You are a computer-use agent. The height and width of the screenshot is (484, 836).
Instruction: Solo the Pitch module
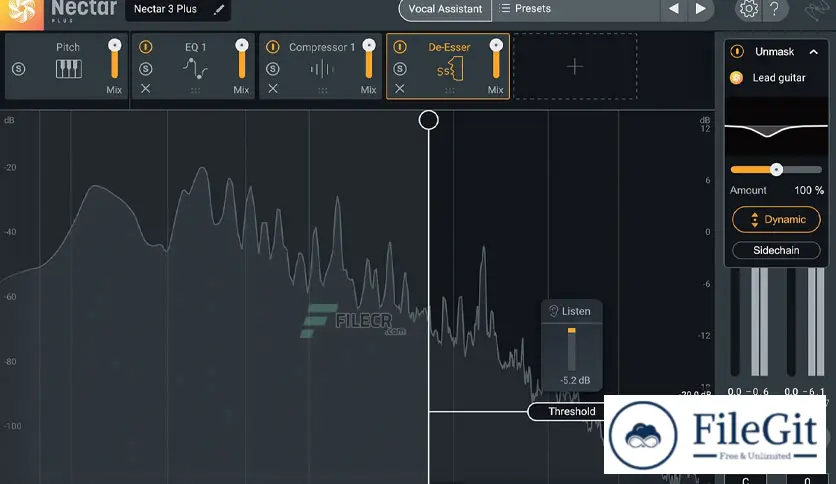pos(19,69)
